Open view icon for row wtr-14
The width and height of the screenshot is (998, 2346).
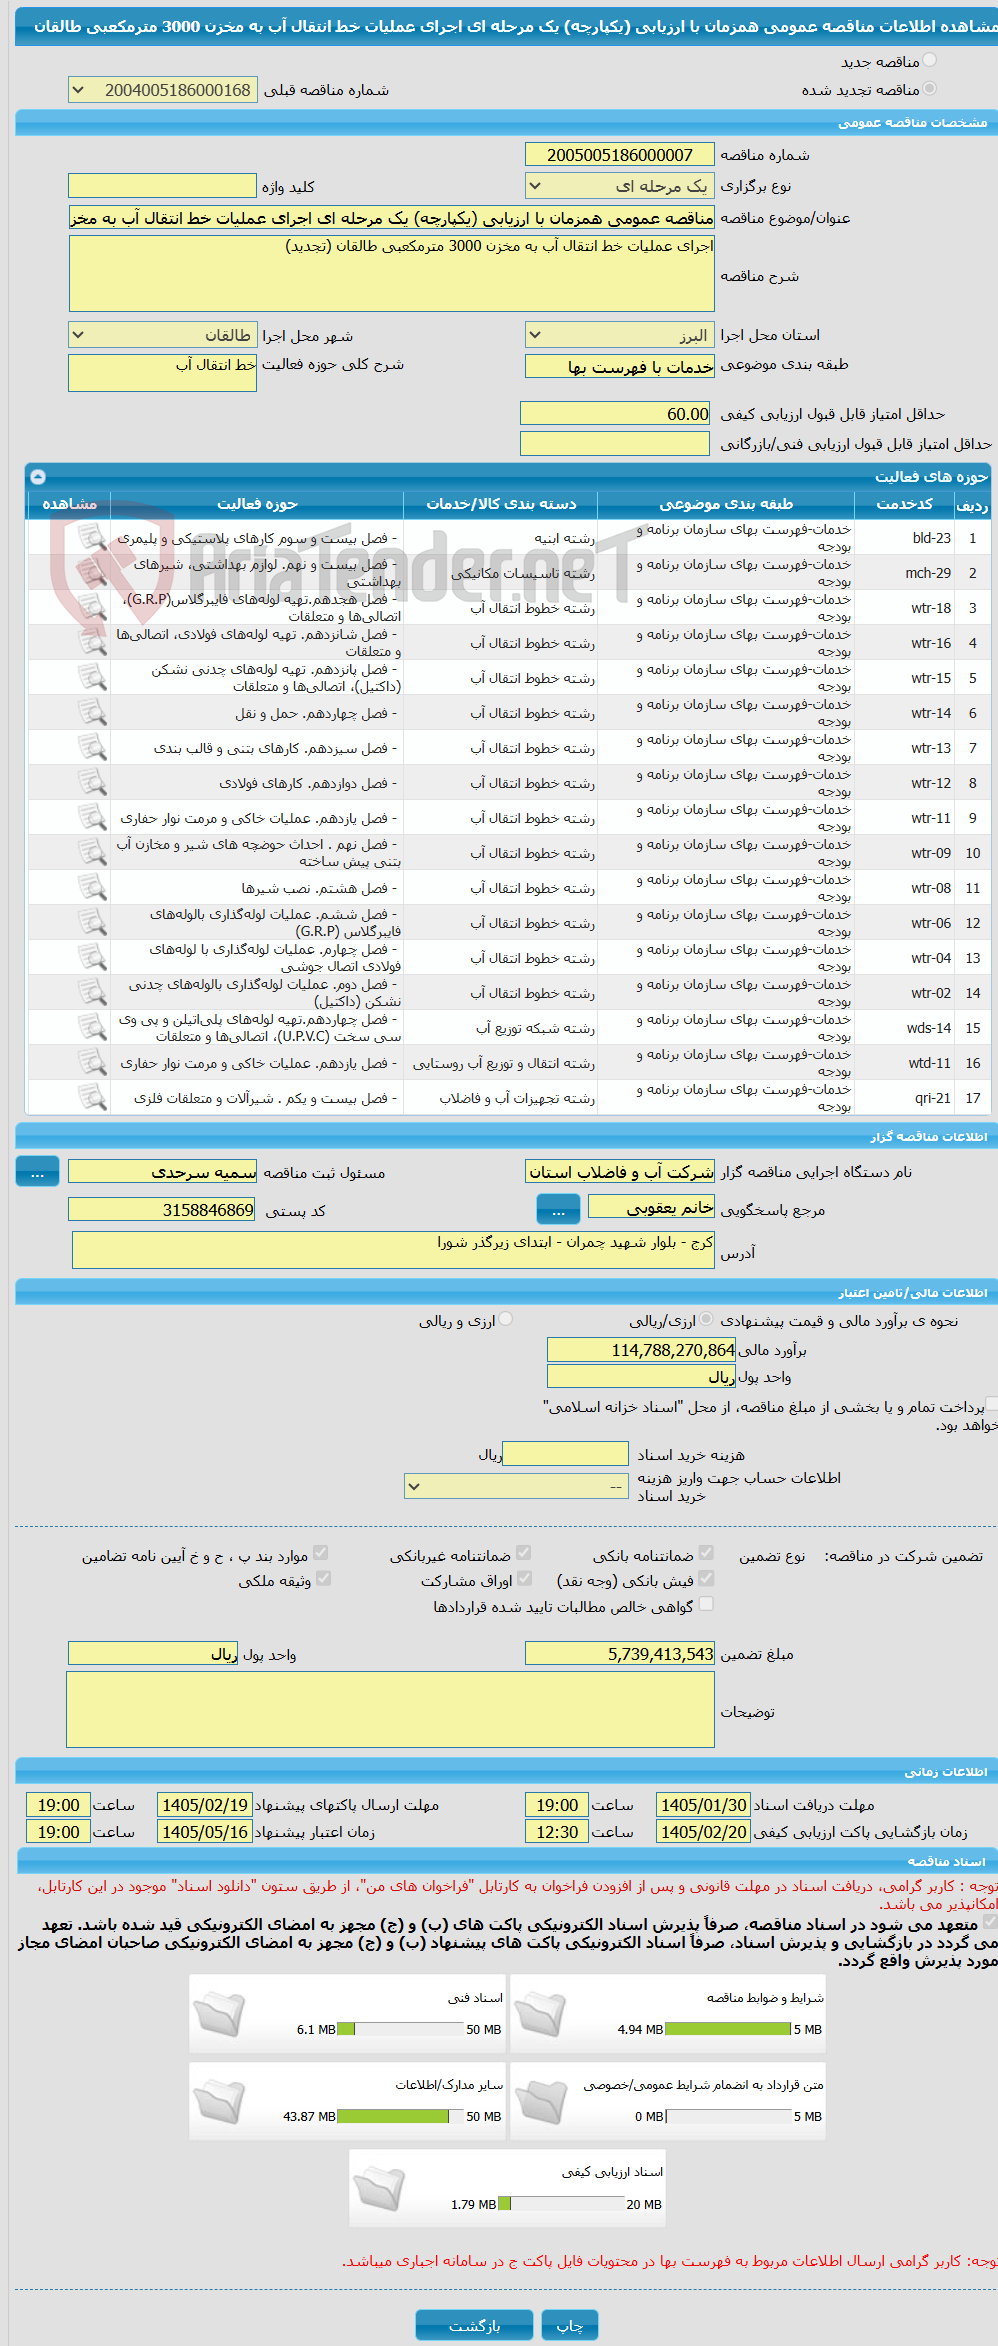click(92, 713)
